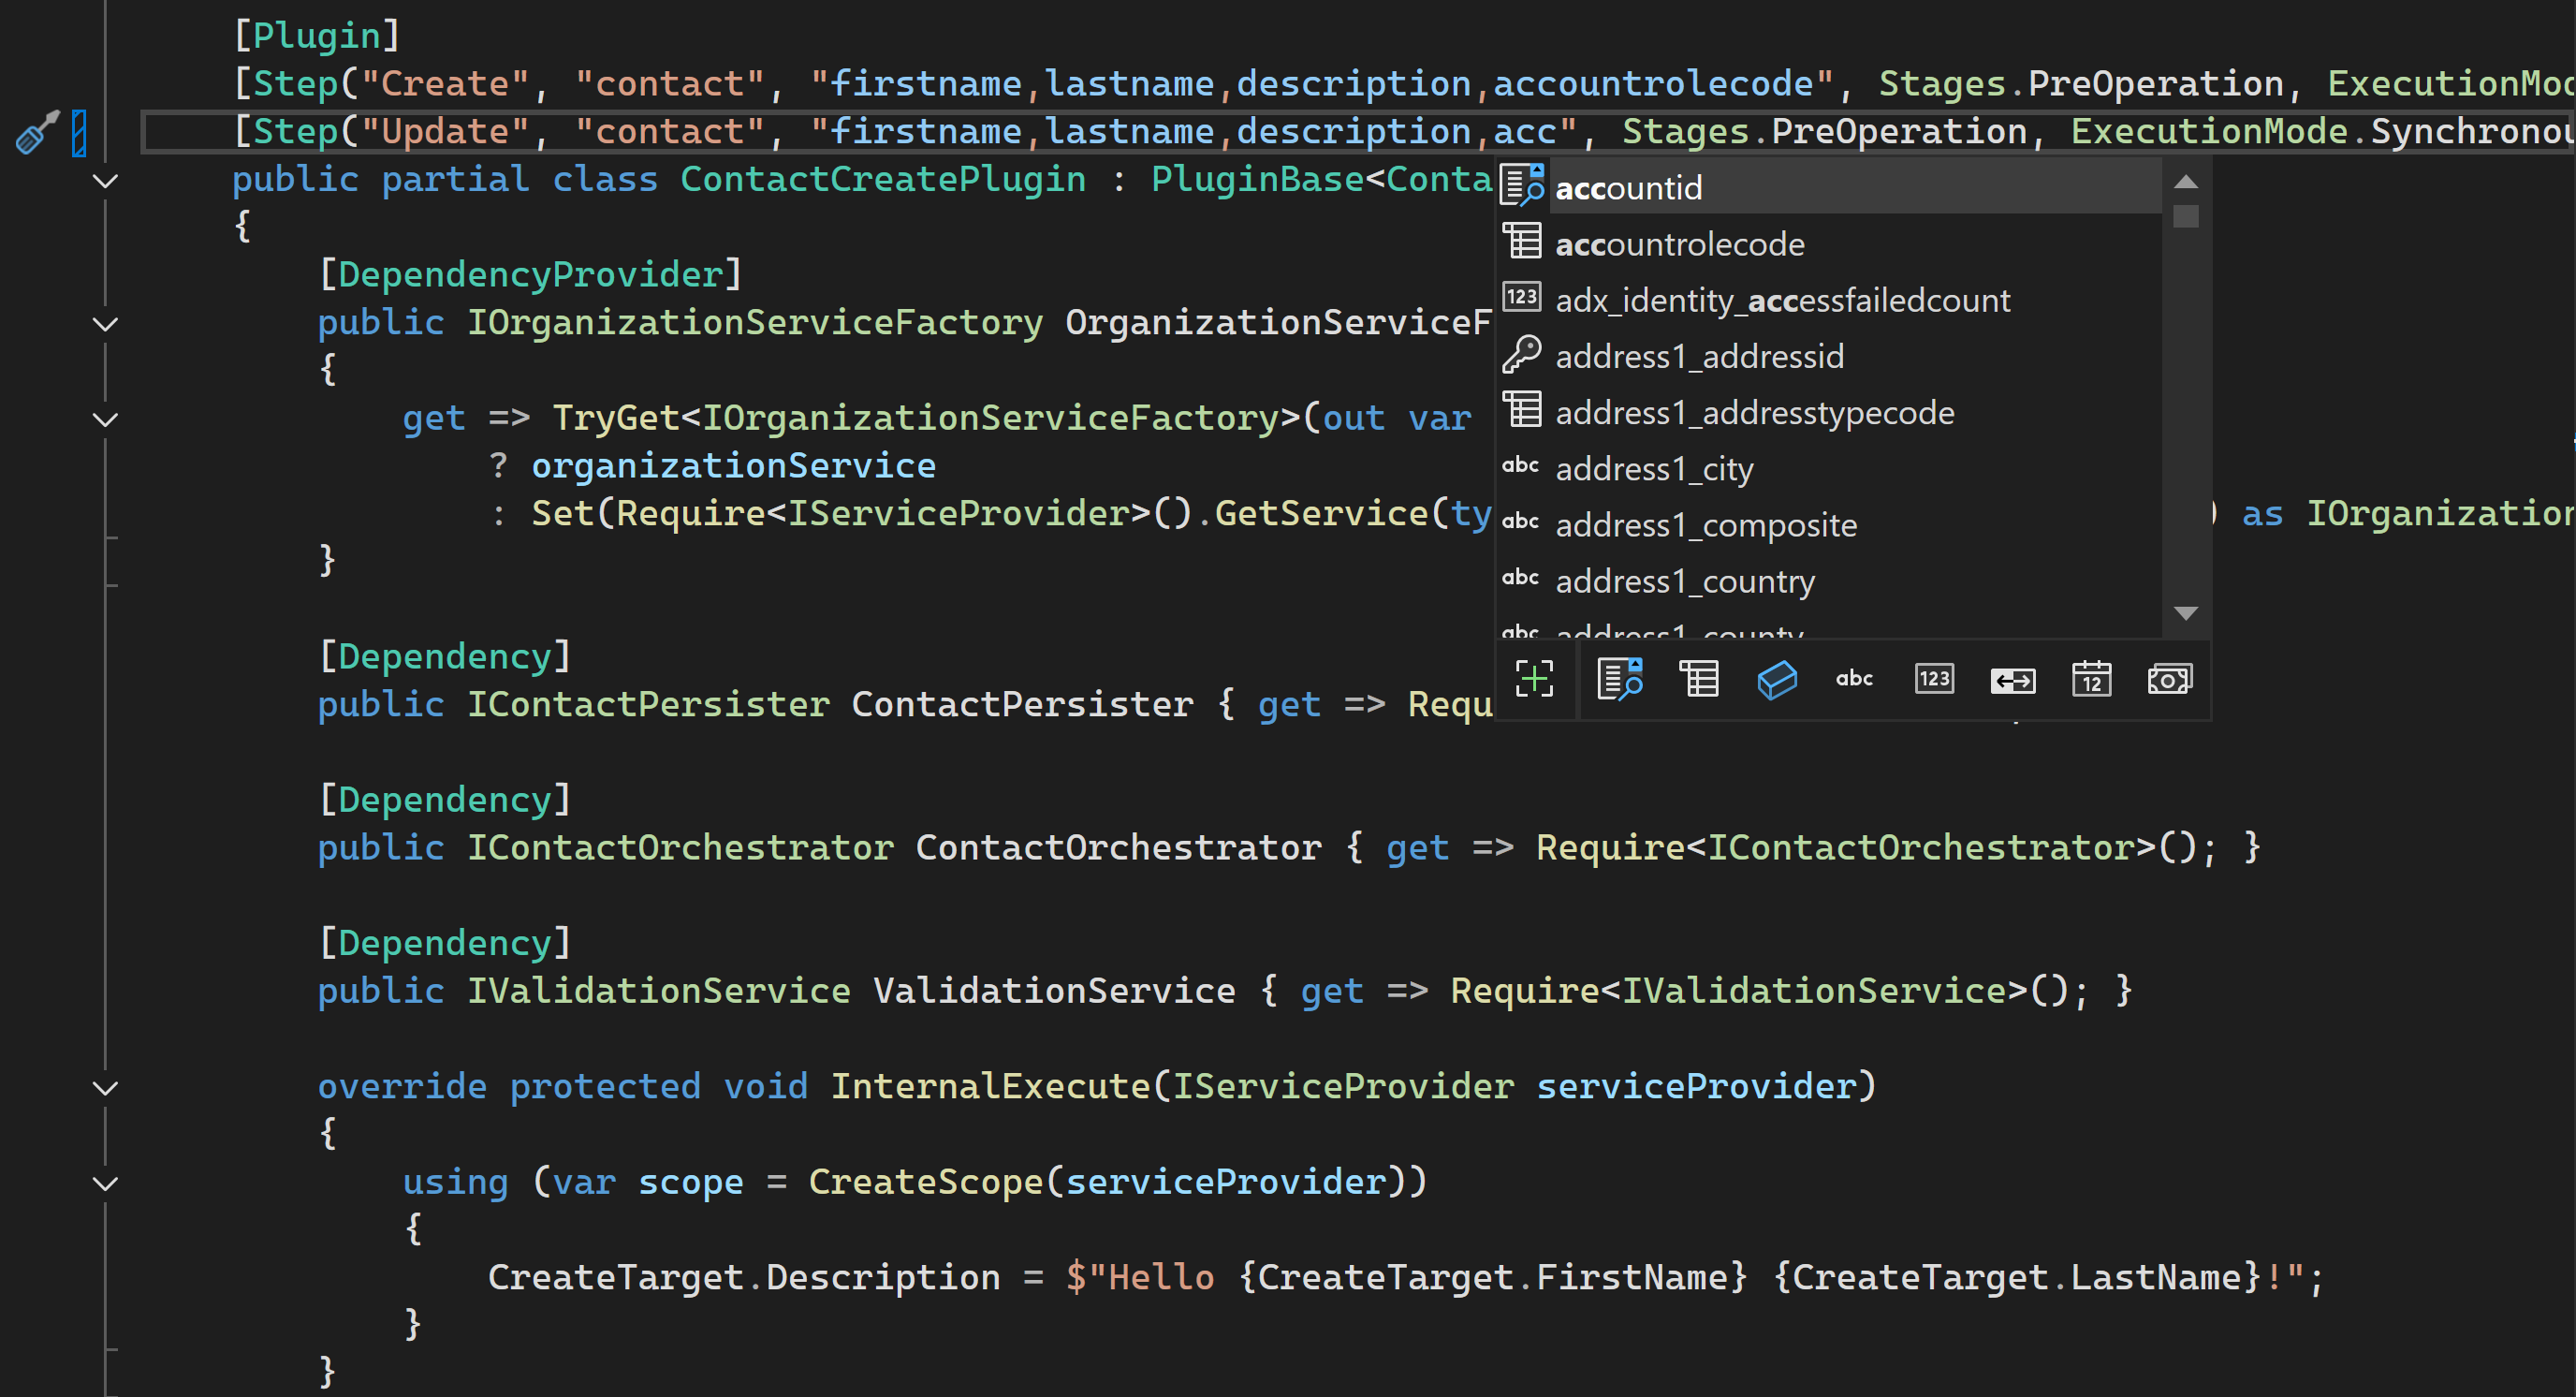This screenshot has height=1397, width=2576.
Task: Select address1_country from the completion list
Action: (1829, 581)
